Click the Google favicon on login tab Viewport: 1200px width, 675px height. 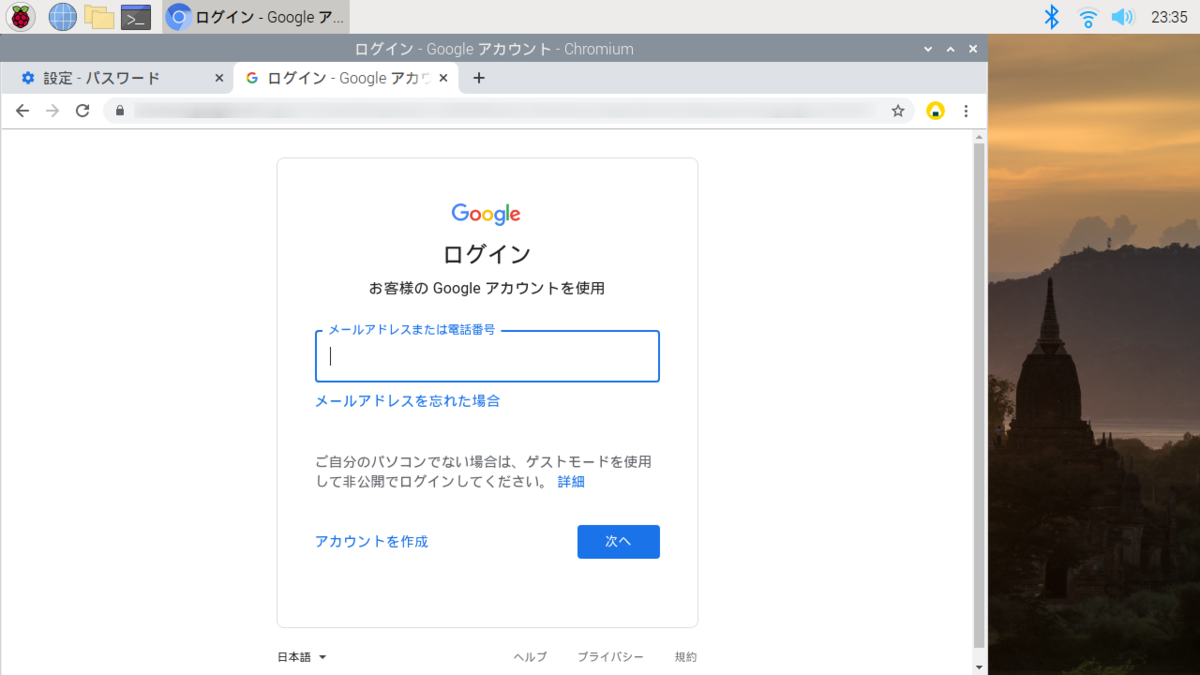(252, 78)
